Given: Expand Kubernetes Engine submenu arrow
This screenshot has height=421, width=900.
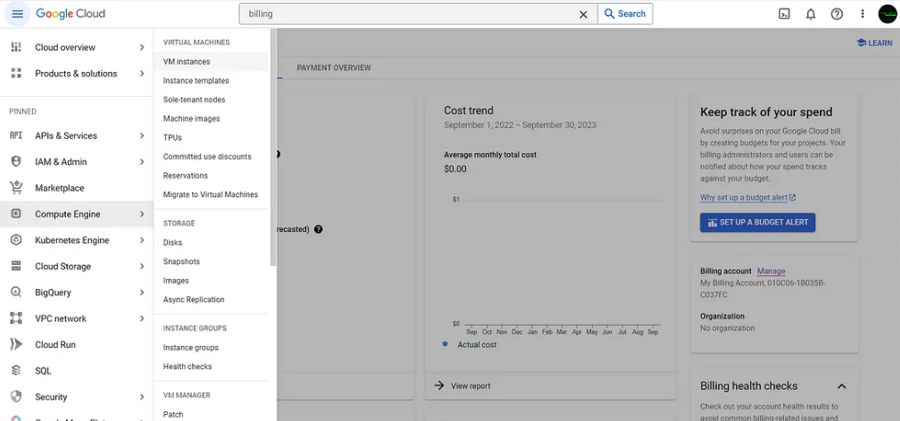Looking at the screenshot, I should tap(142, 240).
